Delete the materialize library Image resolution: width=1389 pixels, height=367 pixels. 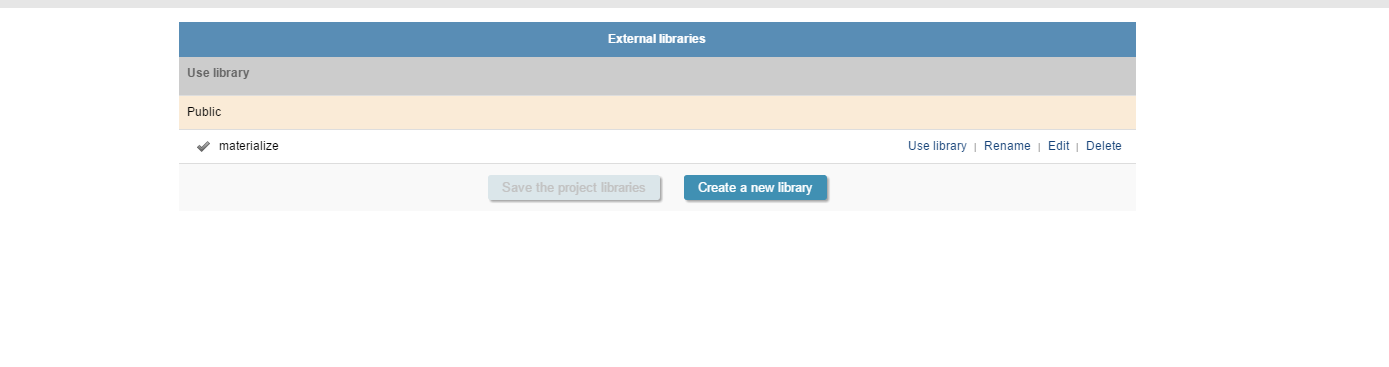click(1104, 146)
